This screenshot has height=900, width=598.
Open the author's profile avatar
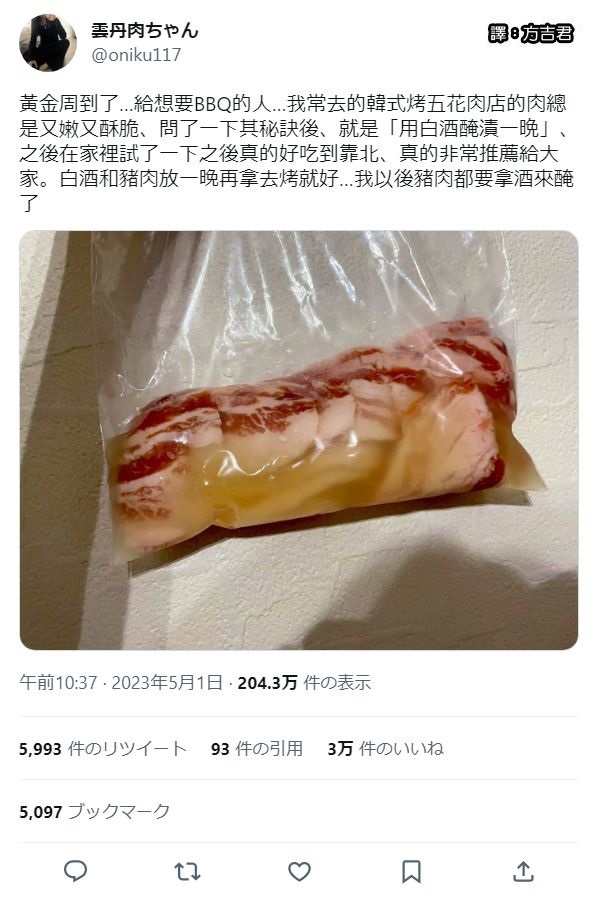pos(48,43)
